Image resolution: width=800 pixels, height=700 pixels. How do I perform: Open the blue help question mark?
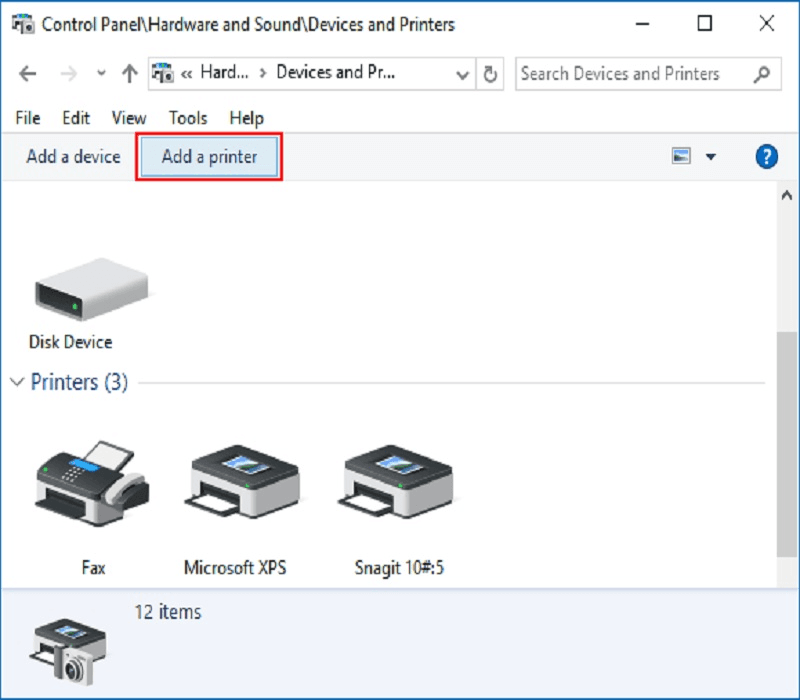point(766,156)
